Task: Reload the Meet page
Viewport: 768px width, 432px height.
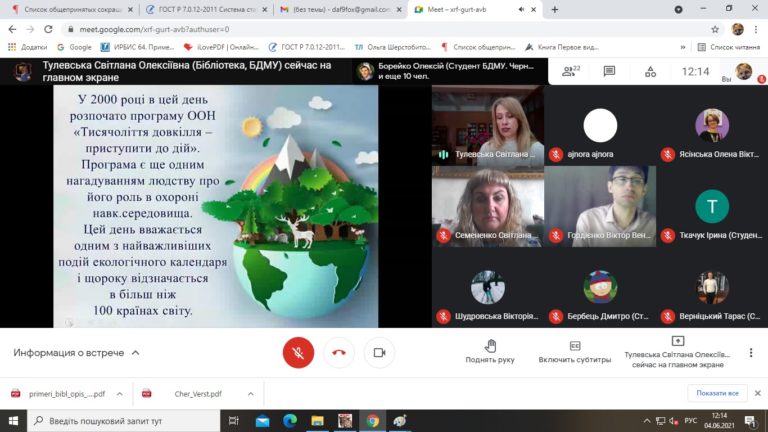Action: point(48,29)
